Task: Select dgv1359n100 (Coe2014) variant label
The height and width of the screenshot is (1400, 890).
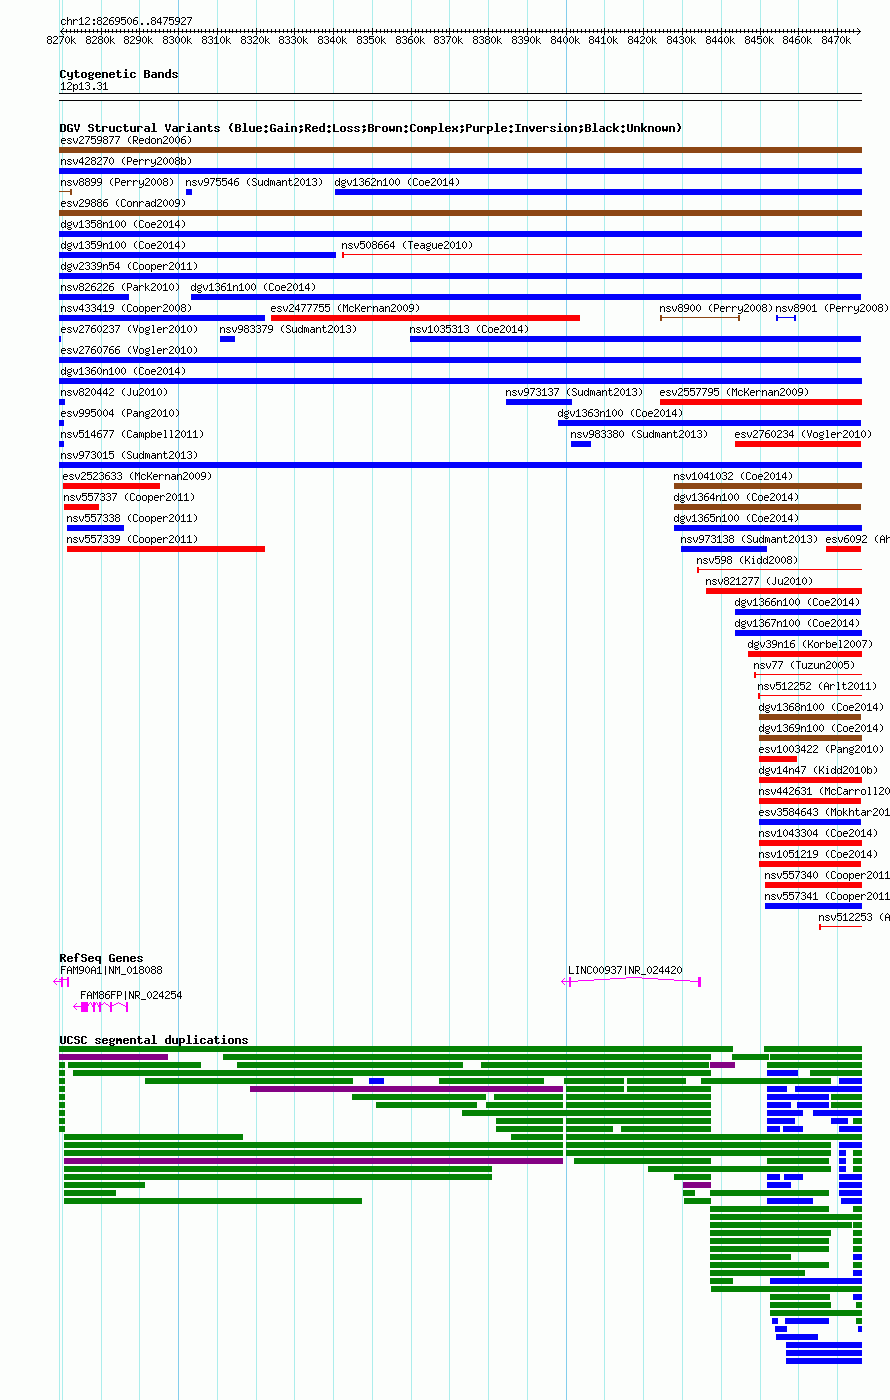Action: coord(123,246)
